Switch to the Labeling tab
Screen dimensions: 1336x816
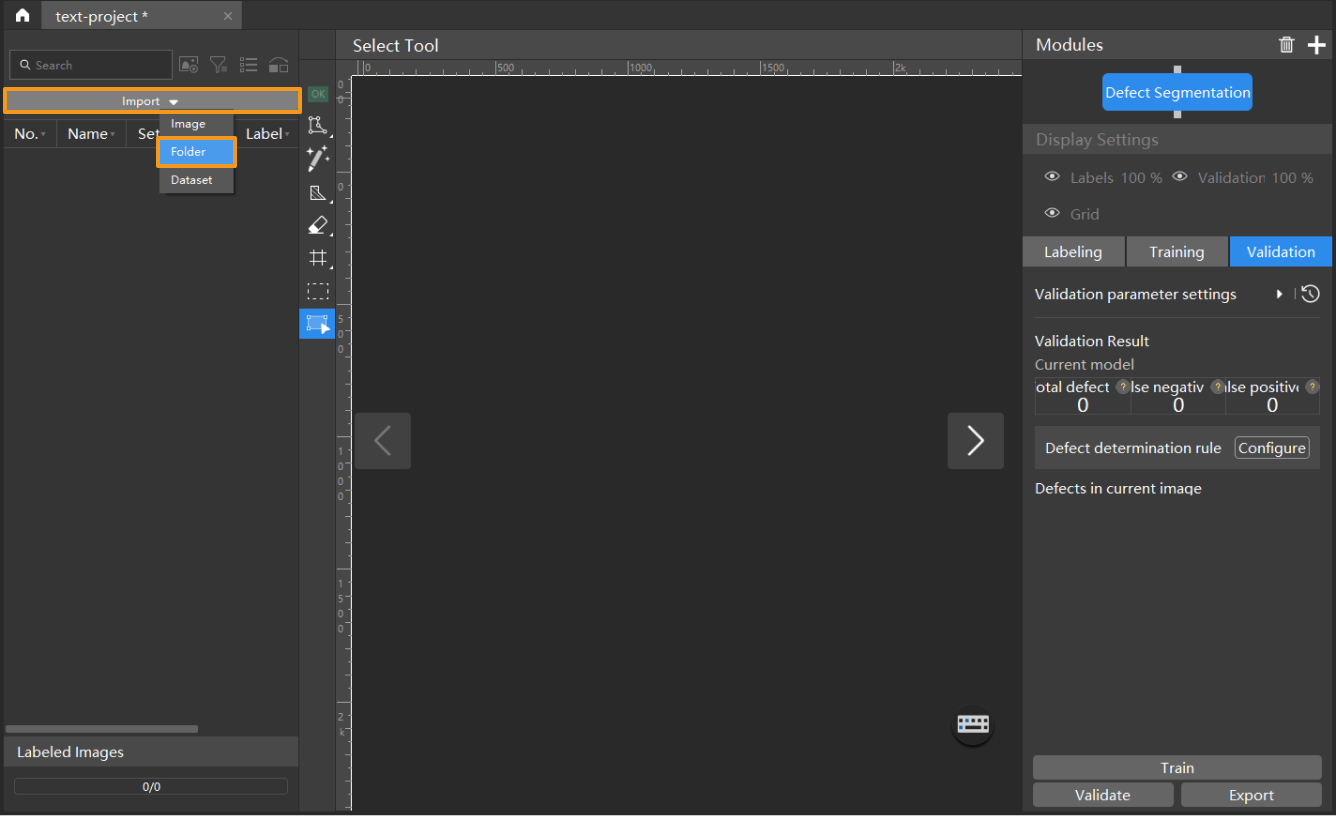click(1073, 252)
